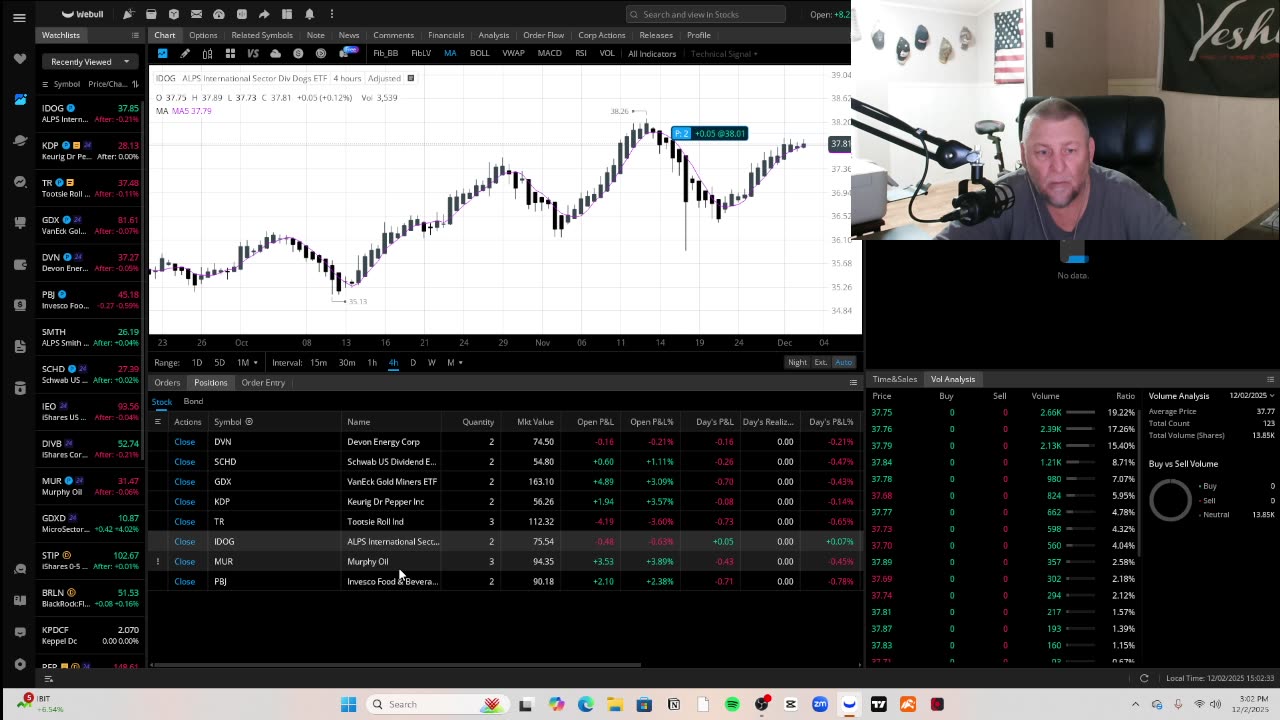Screen dimensions: 1280x720
Task: Open the candlestick chart type icon
Action: click(207, 53)
